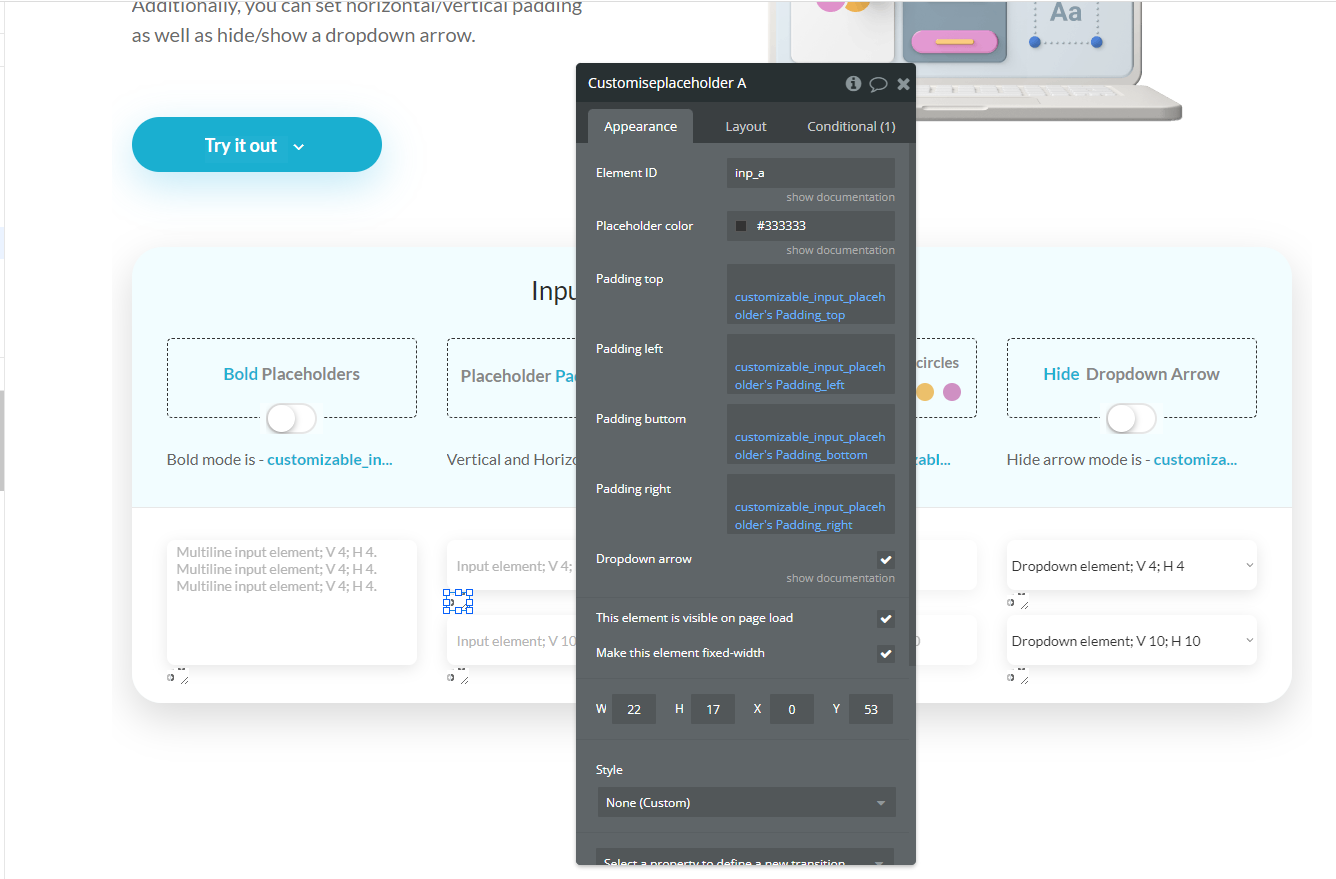
Task: Edit the Padding top expression field
Action: click(810, 296)
